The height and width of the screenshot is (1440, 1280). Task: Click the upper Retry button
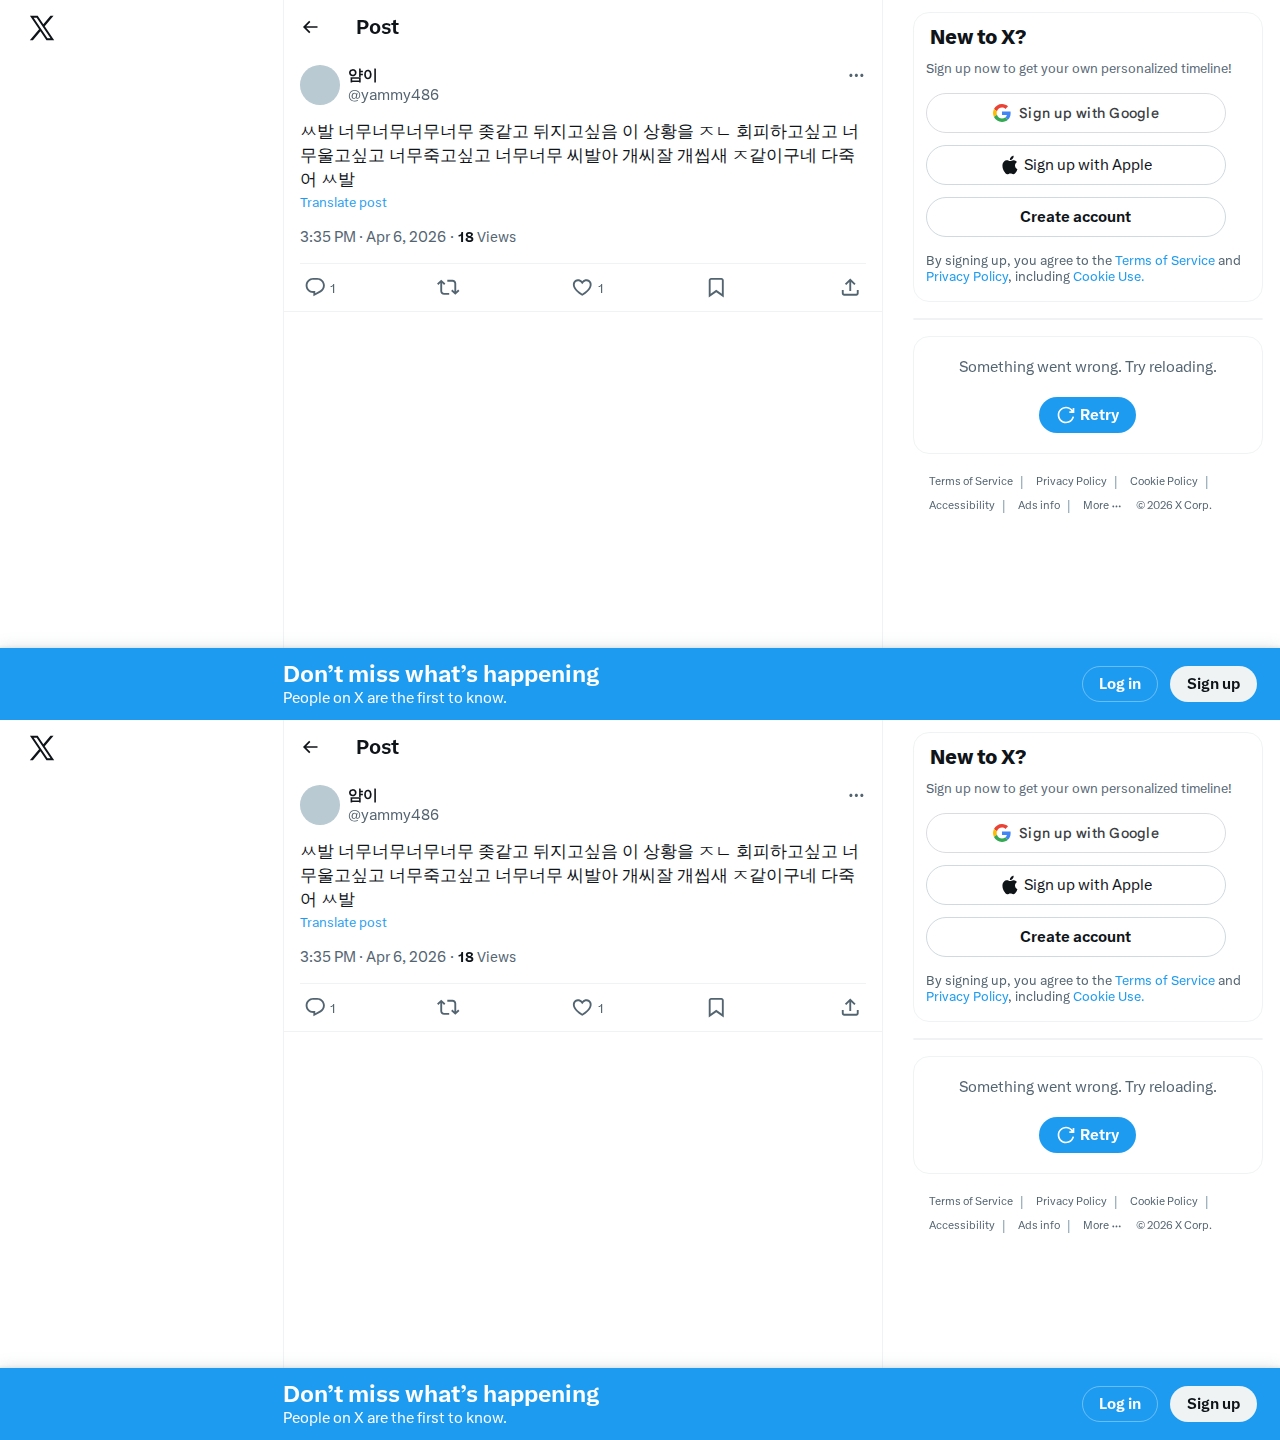[x=1087, y=415]
